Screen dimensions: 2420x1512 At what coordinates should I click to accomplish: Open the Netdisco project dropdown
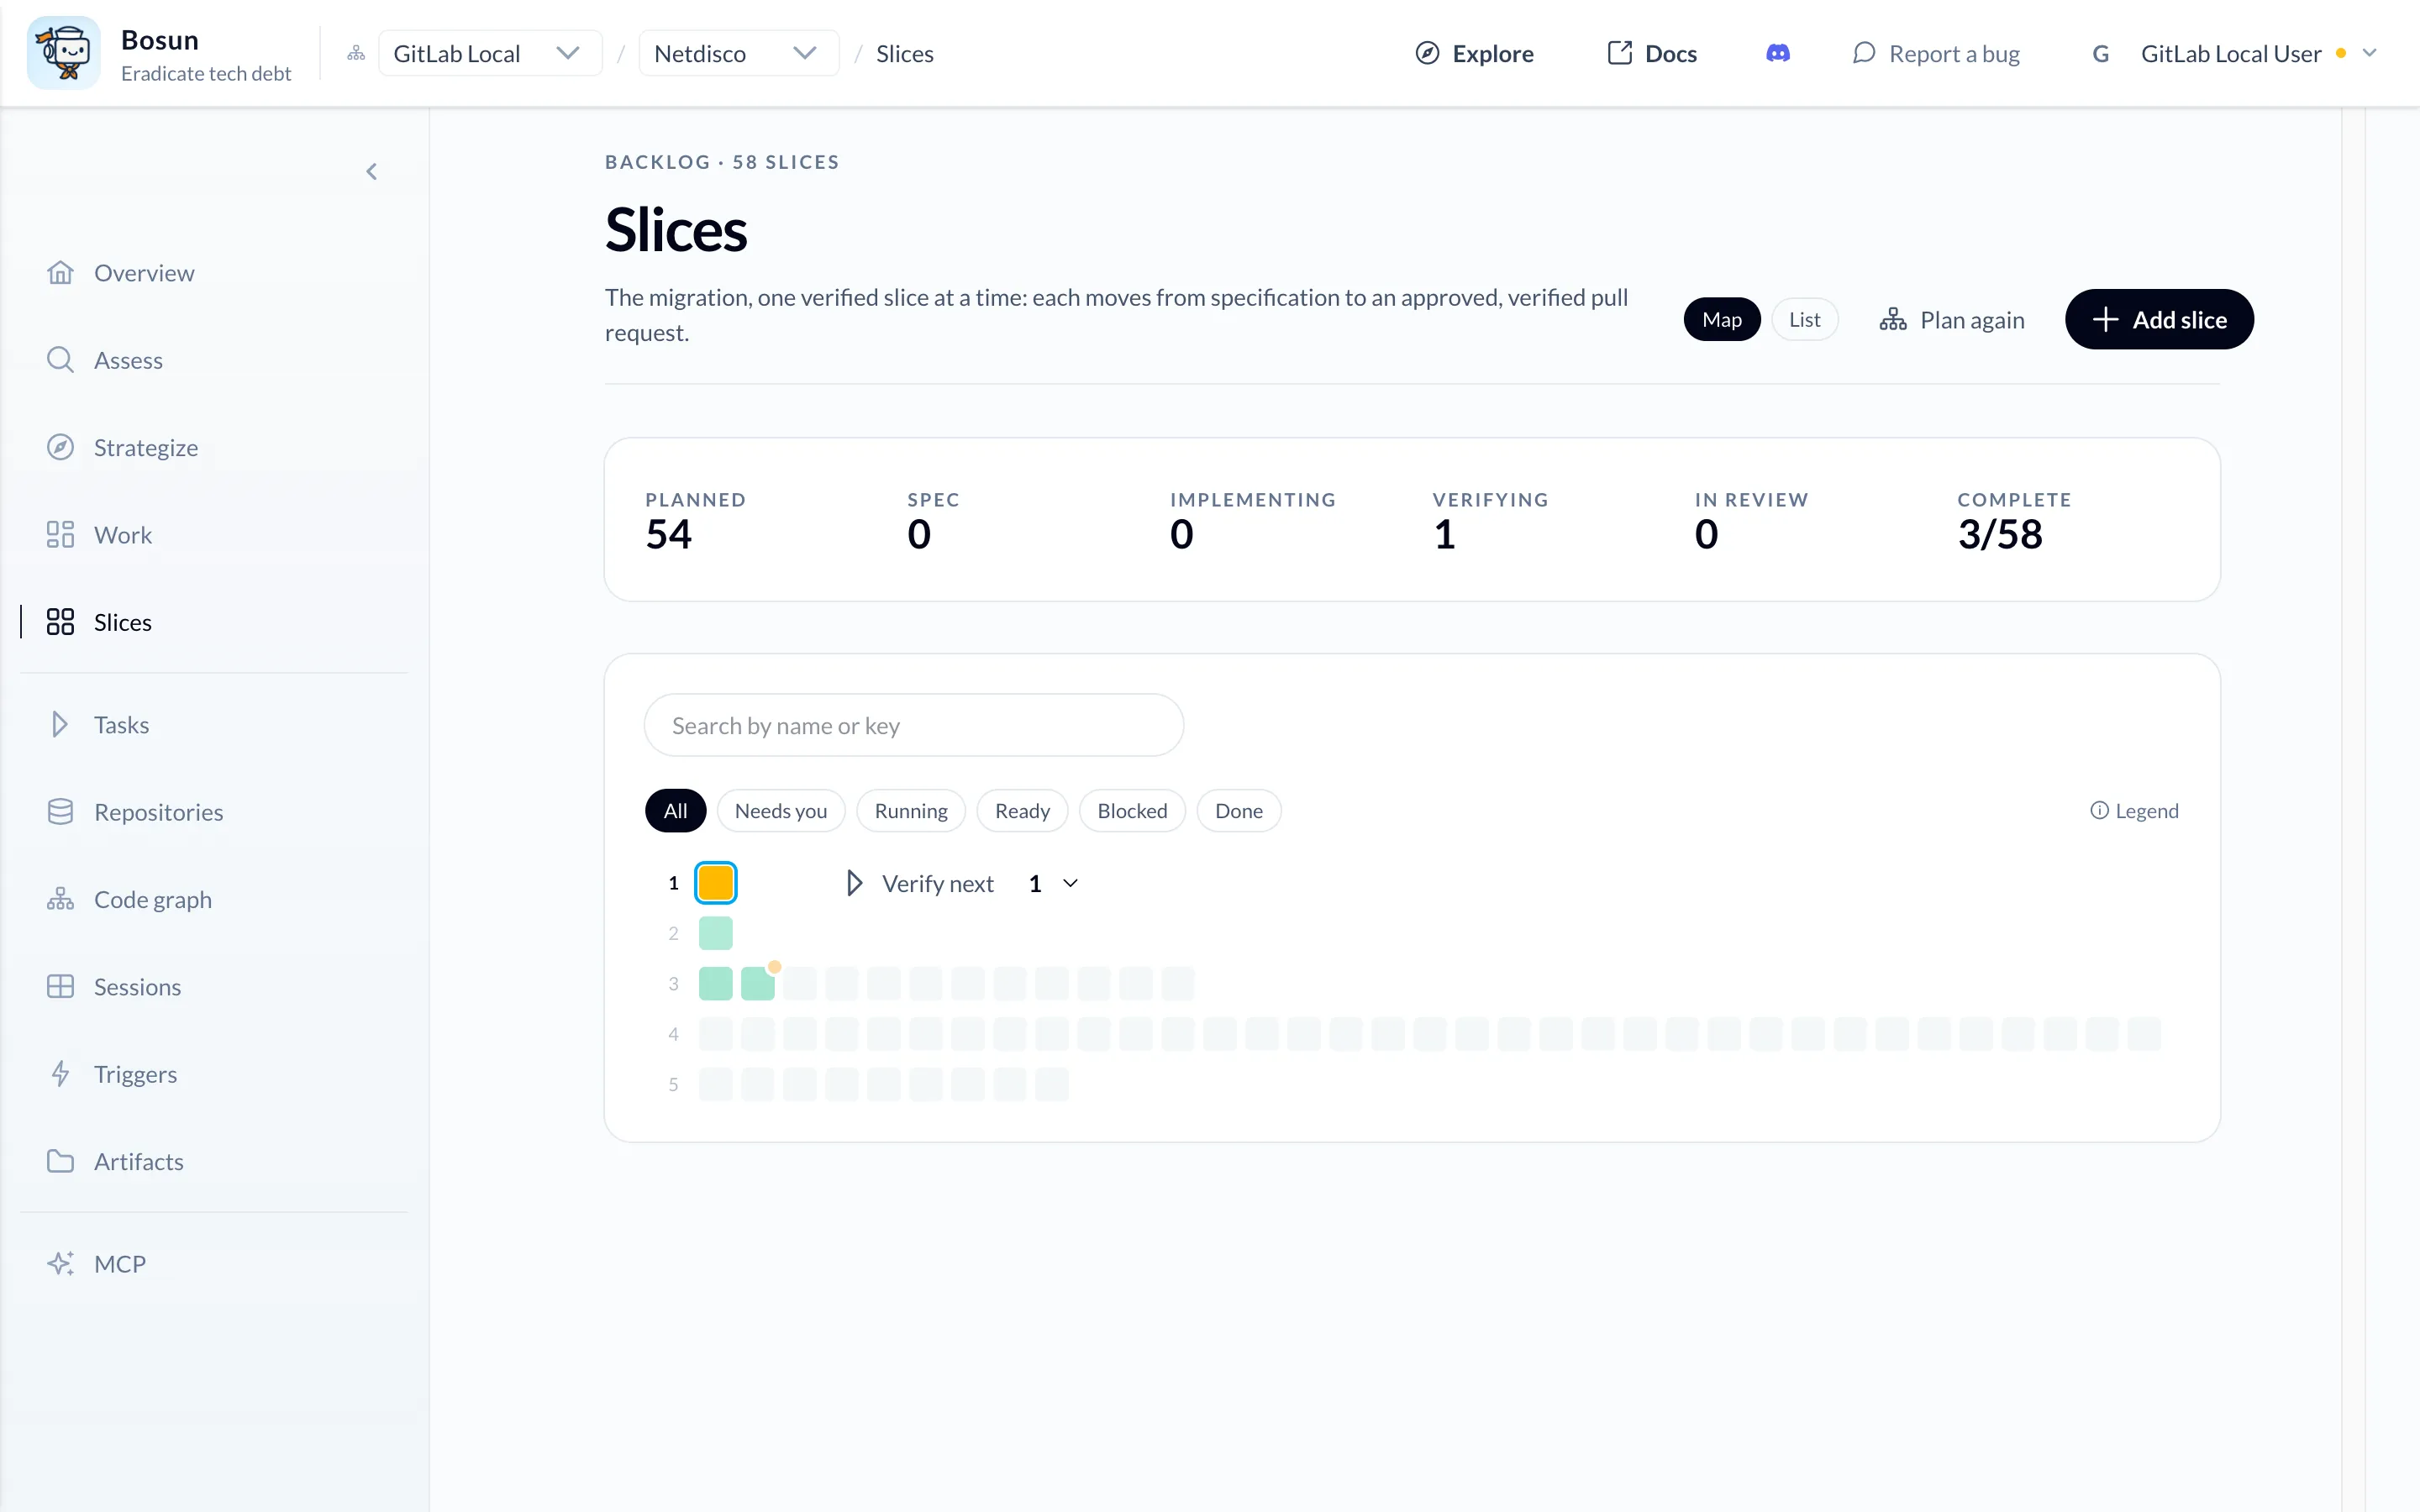[738, 53]
